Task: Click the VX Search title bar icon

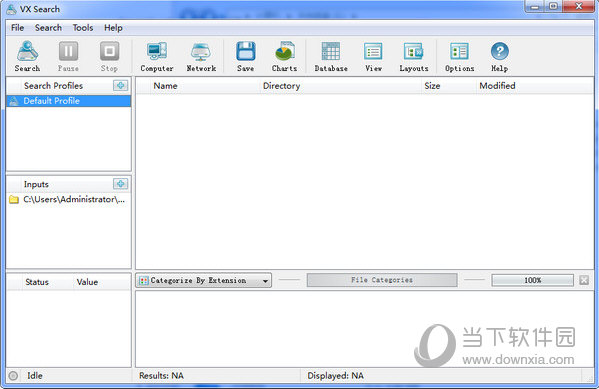Action: (12, 9)
